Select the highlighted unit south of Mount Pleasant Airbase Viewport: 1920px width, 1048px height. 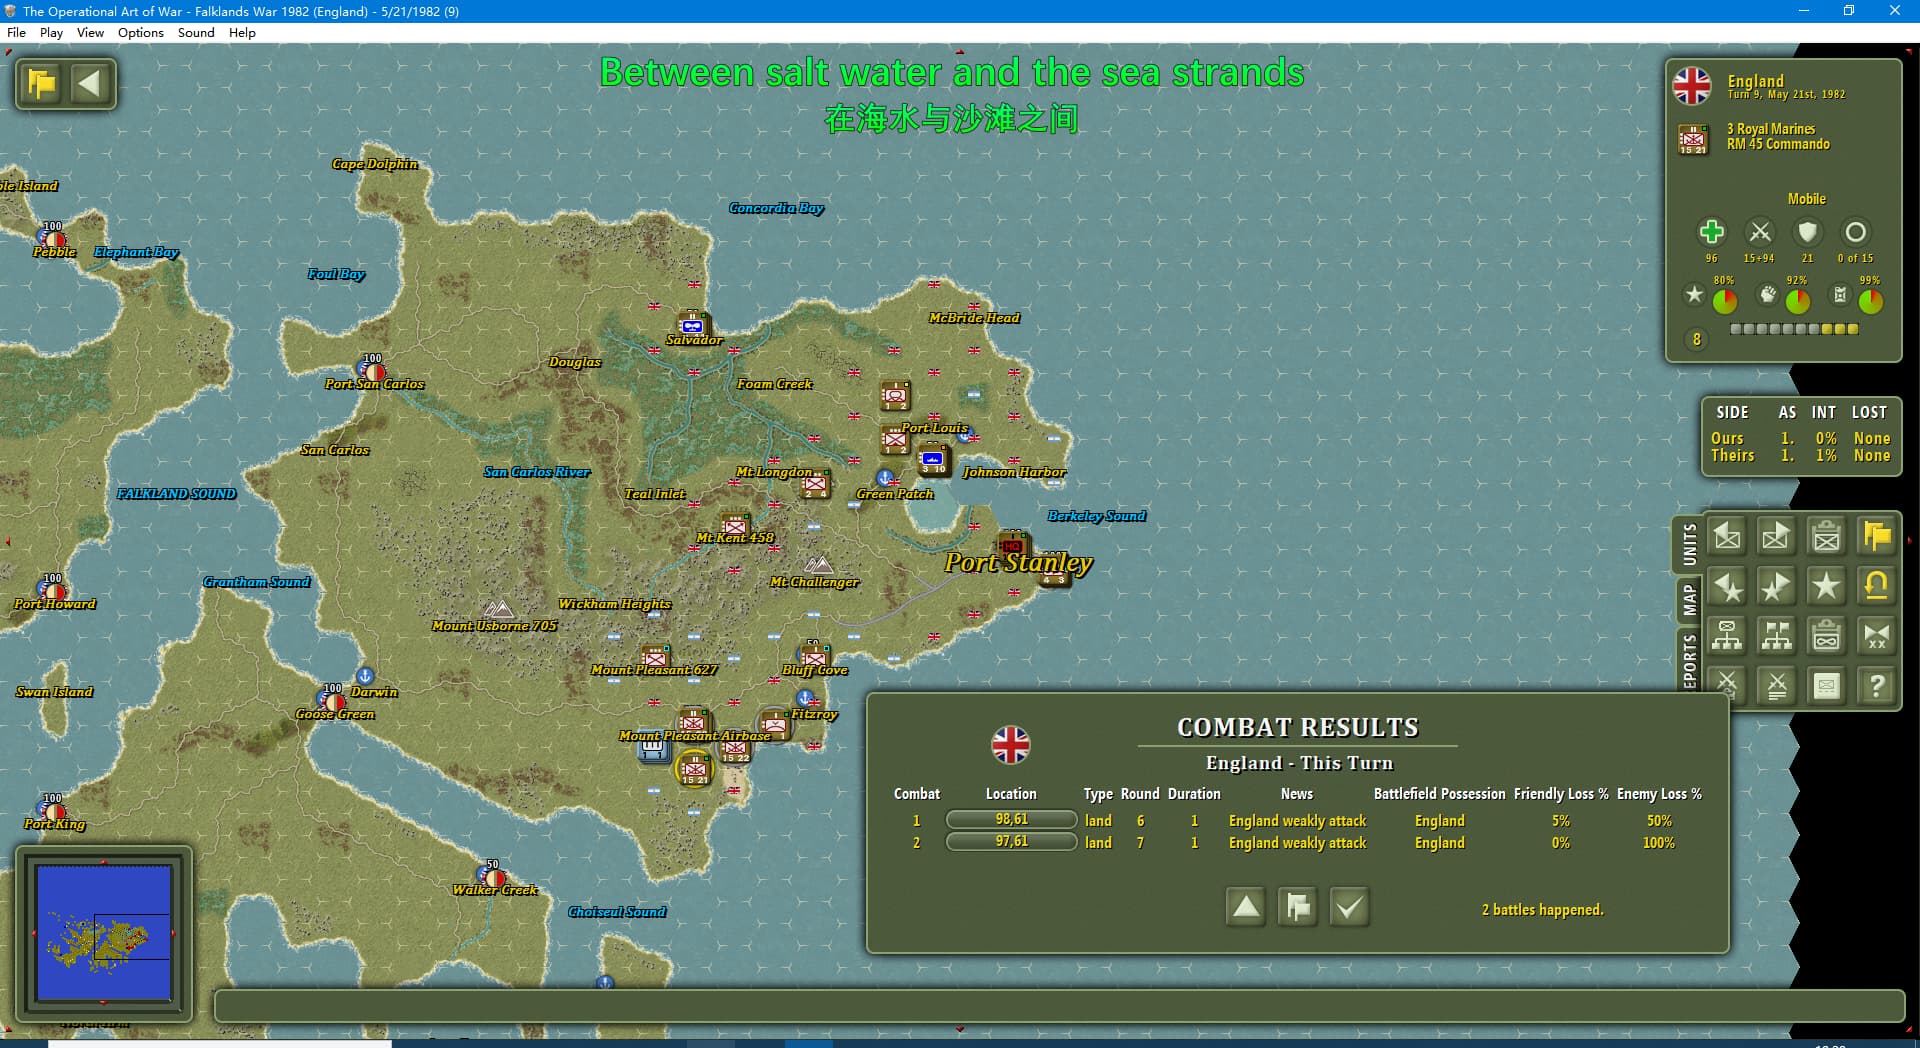tap(695, 768)
